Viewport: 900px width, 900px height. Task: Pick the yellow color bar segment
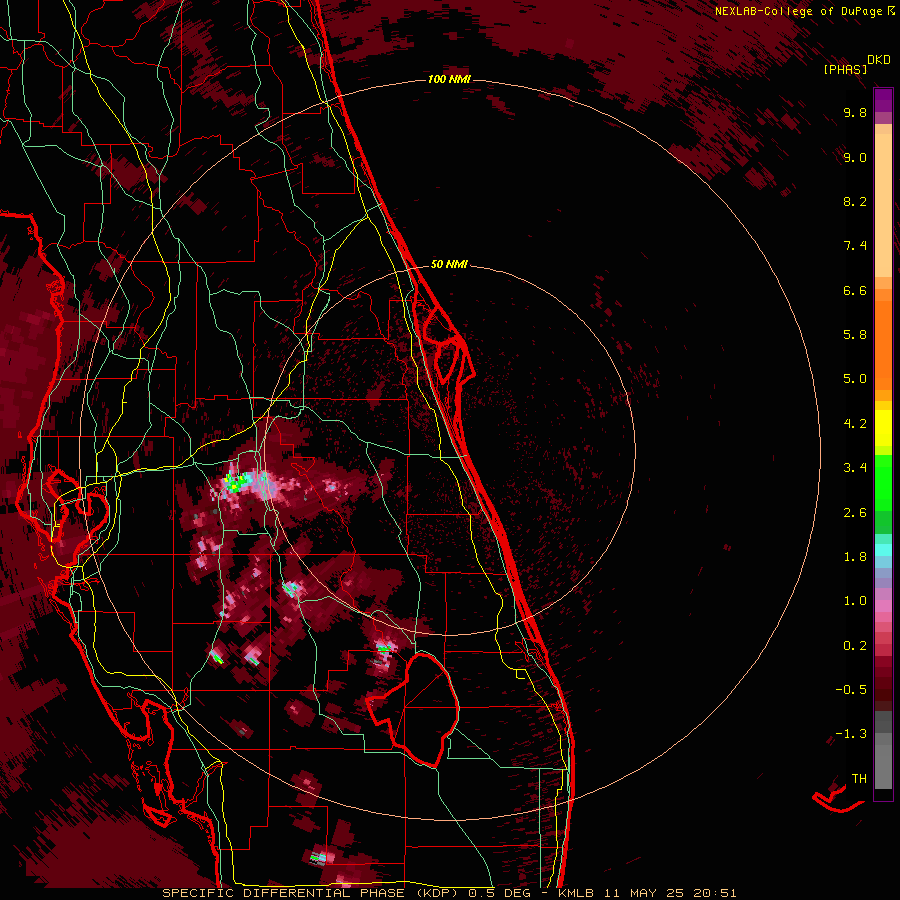point(883,428)
